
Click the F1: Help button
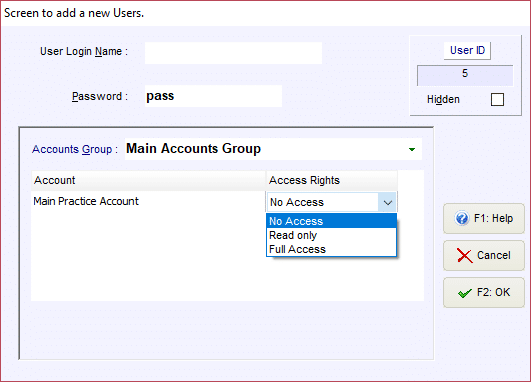point(484,218)
